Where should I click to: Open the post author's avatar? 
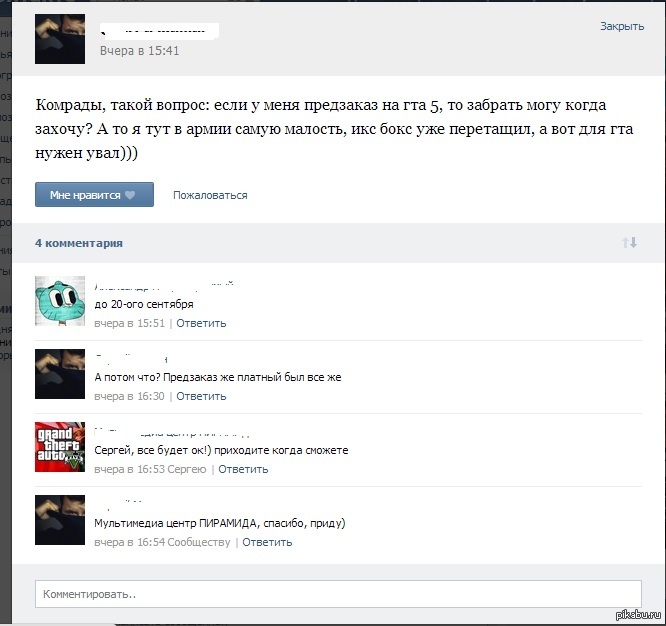[60, 40]
